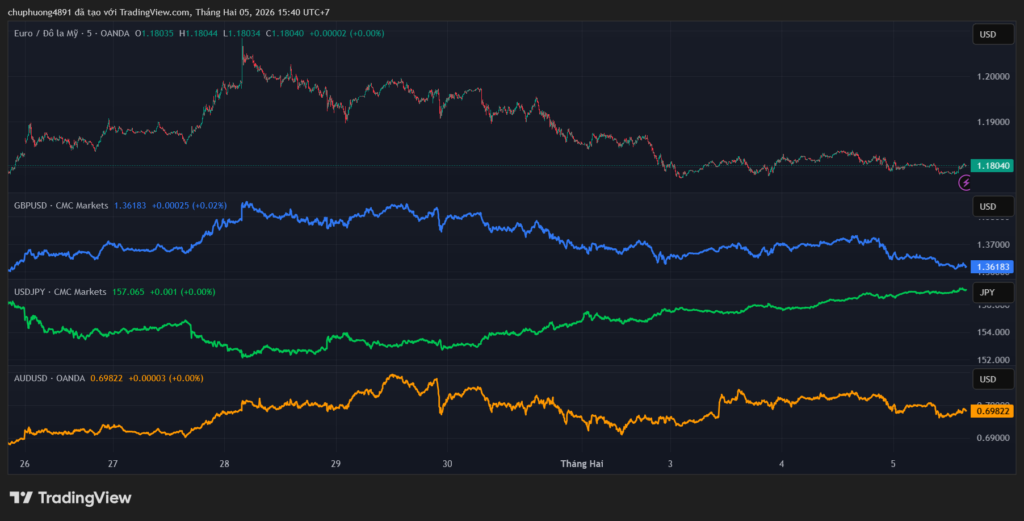
Task: Open the USD currency selector for the AUDUSD pane
Action: pos(987,380)
